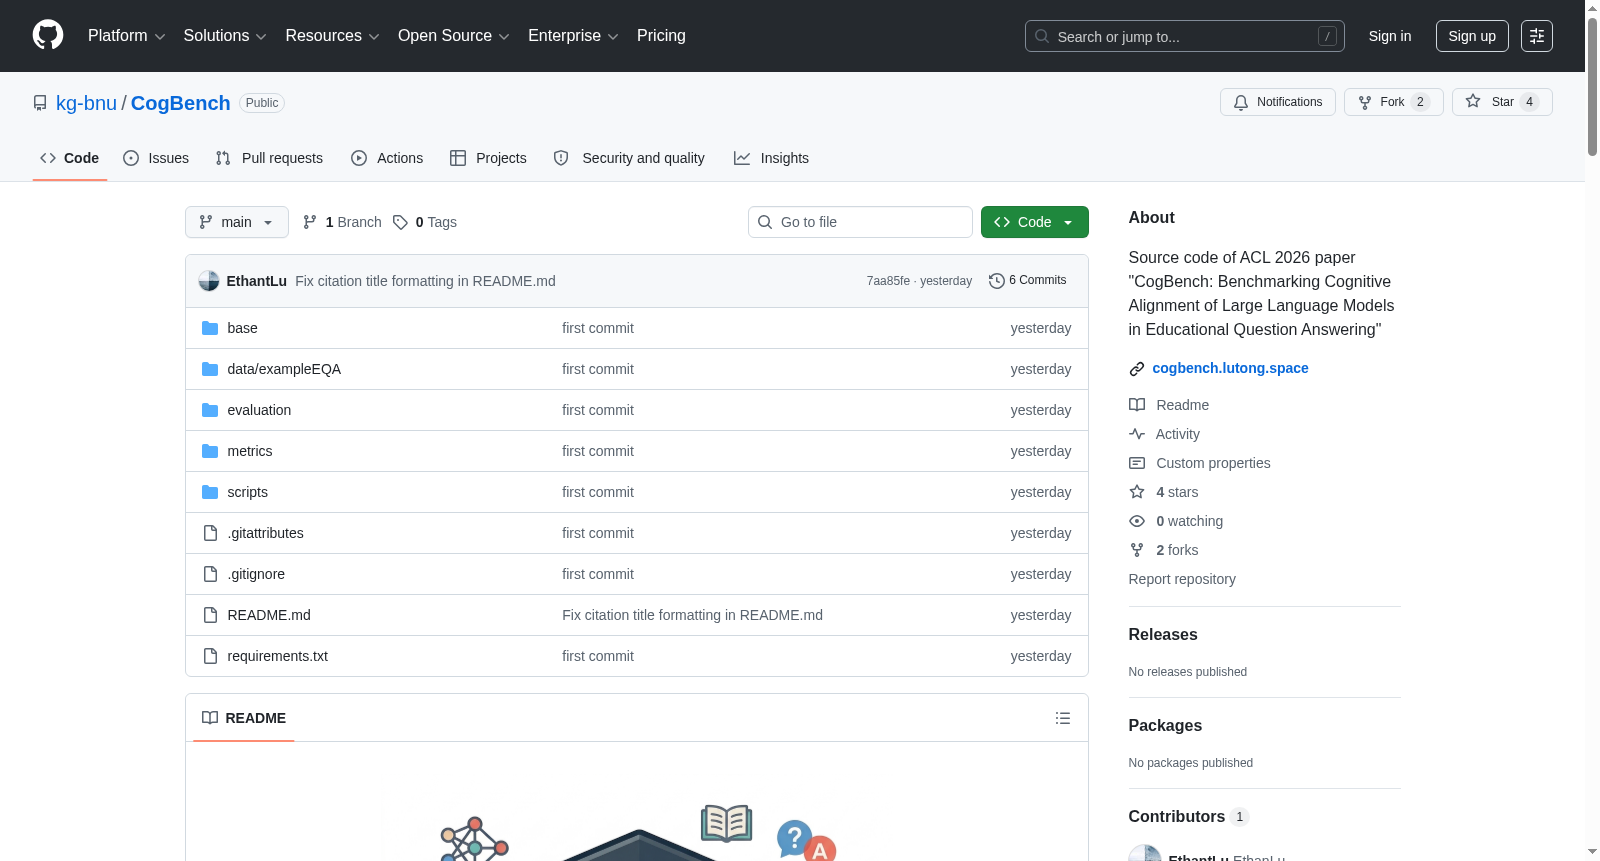The width and height of the screenshot is (1600, 861).
Task: Click Report repository link
Action: [x=1182, y=579]
